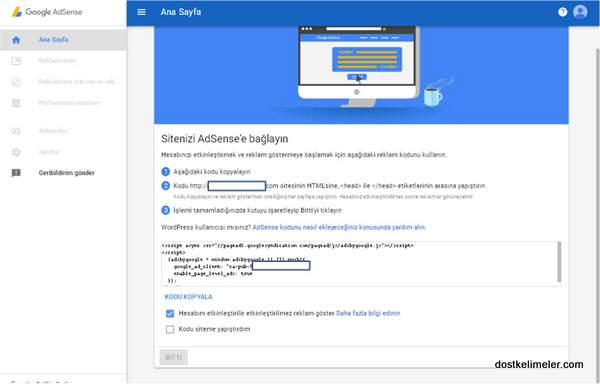Click the scrollbar of the code box
The width and height of the screenshot is (600, 384).
click(x=559, y=262)
